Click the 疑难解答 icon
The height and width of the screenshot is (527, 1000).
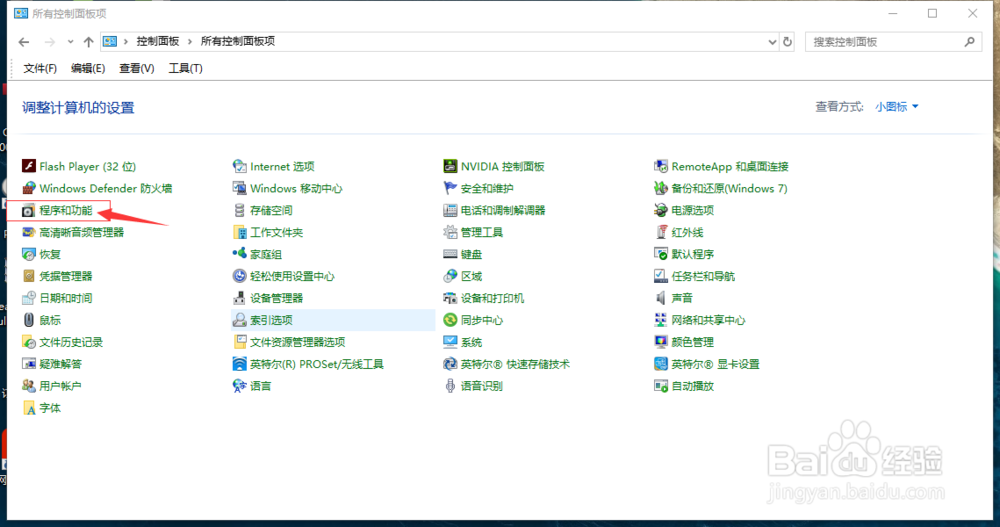click(x=29, y=364)
